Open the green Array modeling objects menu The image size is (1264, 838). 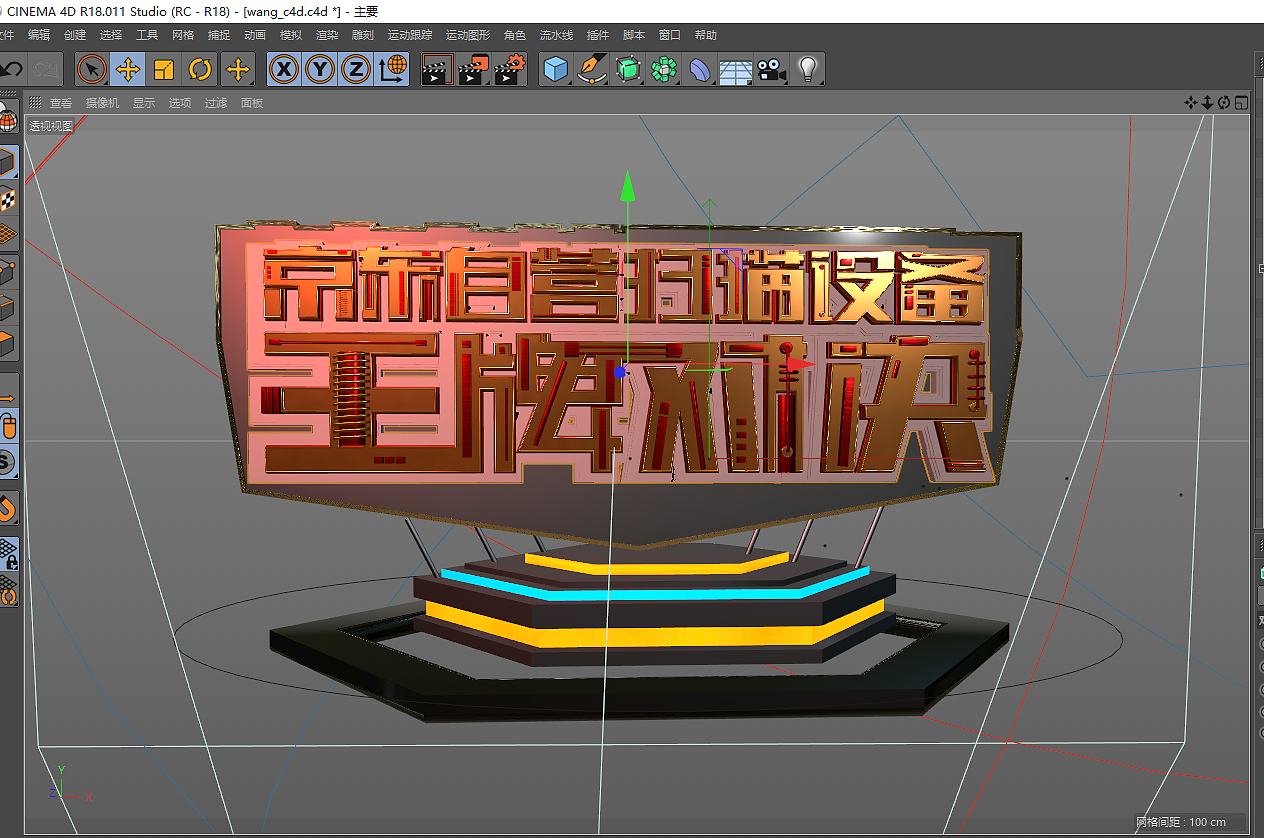pyautogui.click(x=665, y=69)
